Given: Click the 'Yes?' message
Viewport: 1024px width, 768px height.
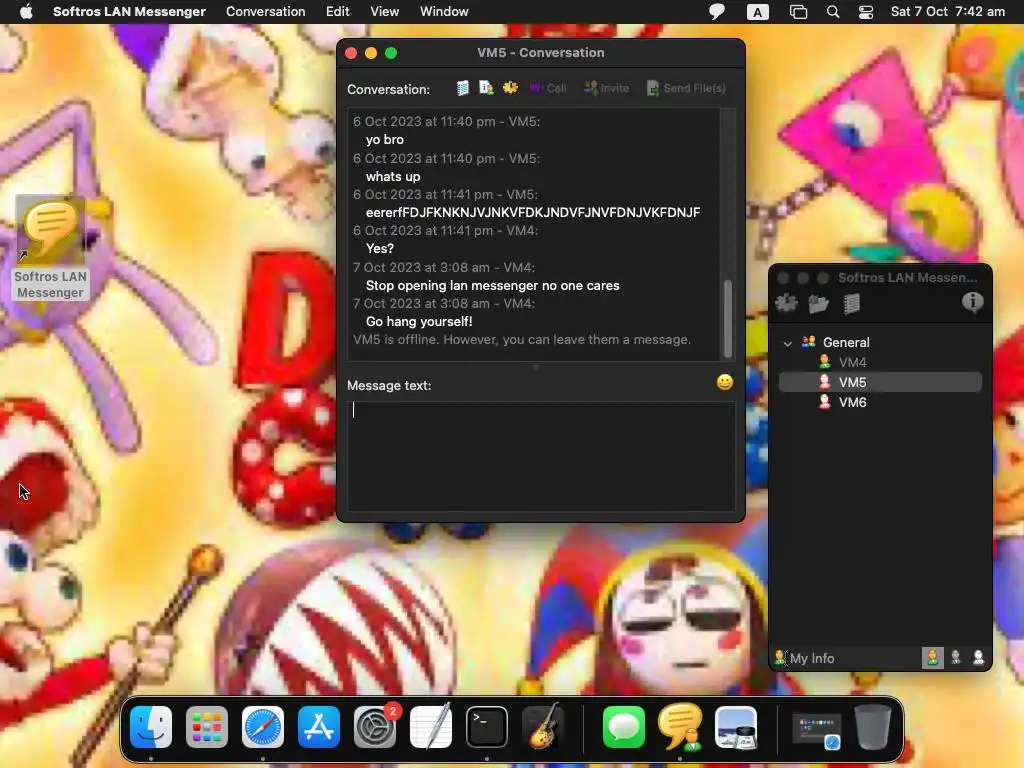Looking at the screenshot, I should 379,248.
